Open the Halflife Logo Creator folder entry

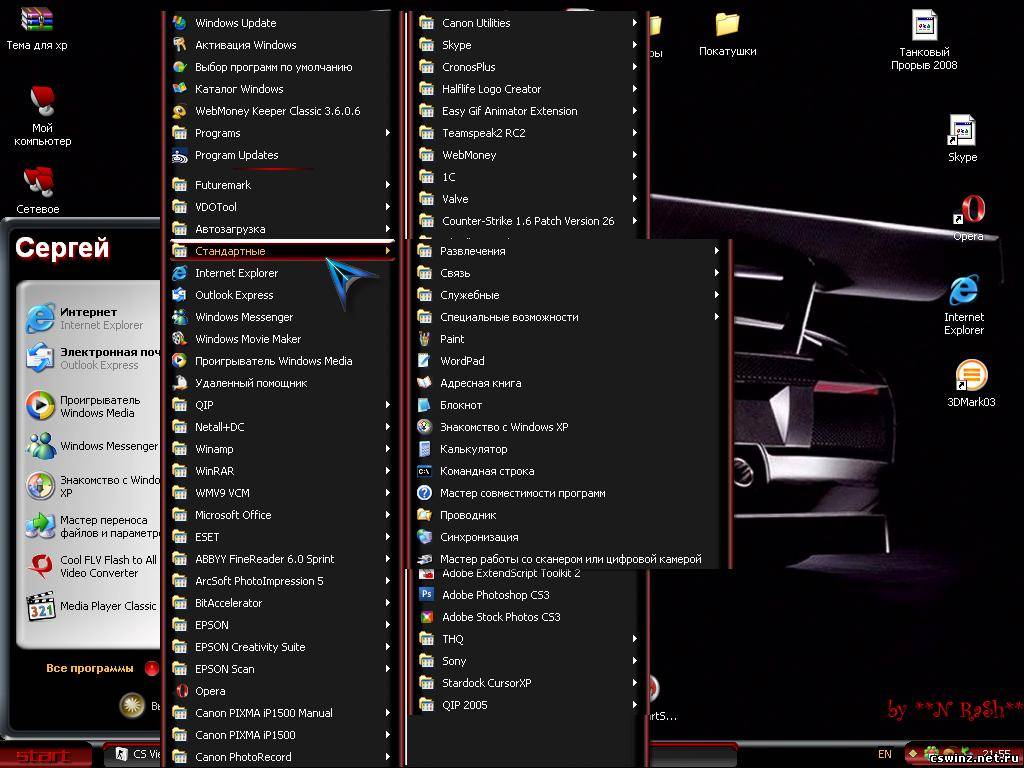(x=529, y=89)
